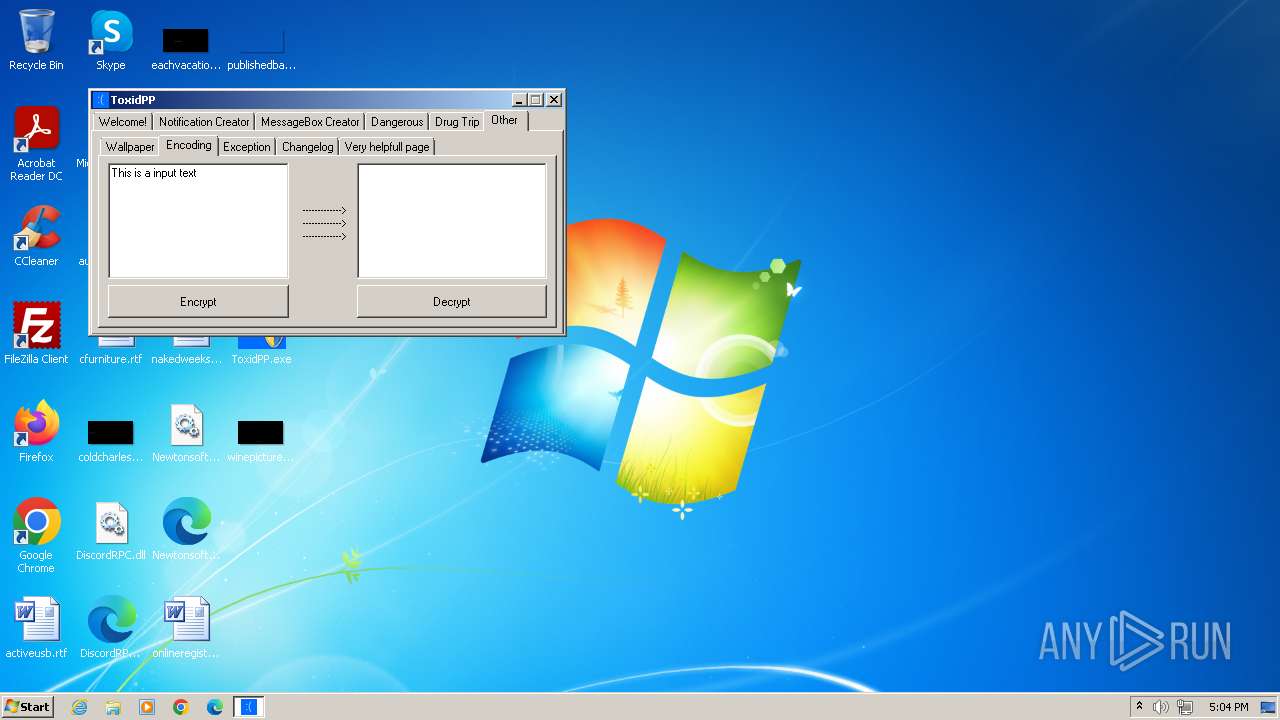The width and height of the screenshot is (1280, 720).
Task: Open the Notification Creator tab
Action: pos(204,122)
